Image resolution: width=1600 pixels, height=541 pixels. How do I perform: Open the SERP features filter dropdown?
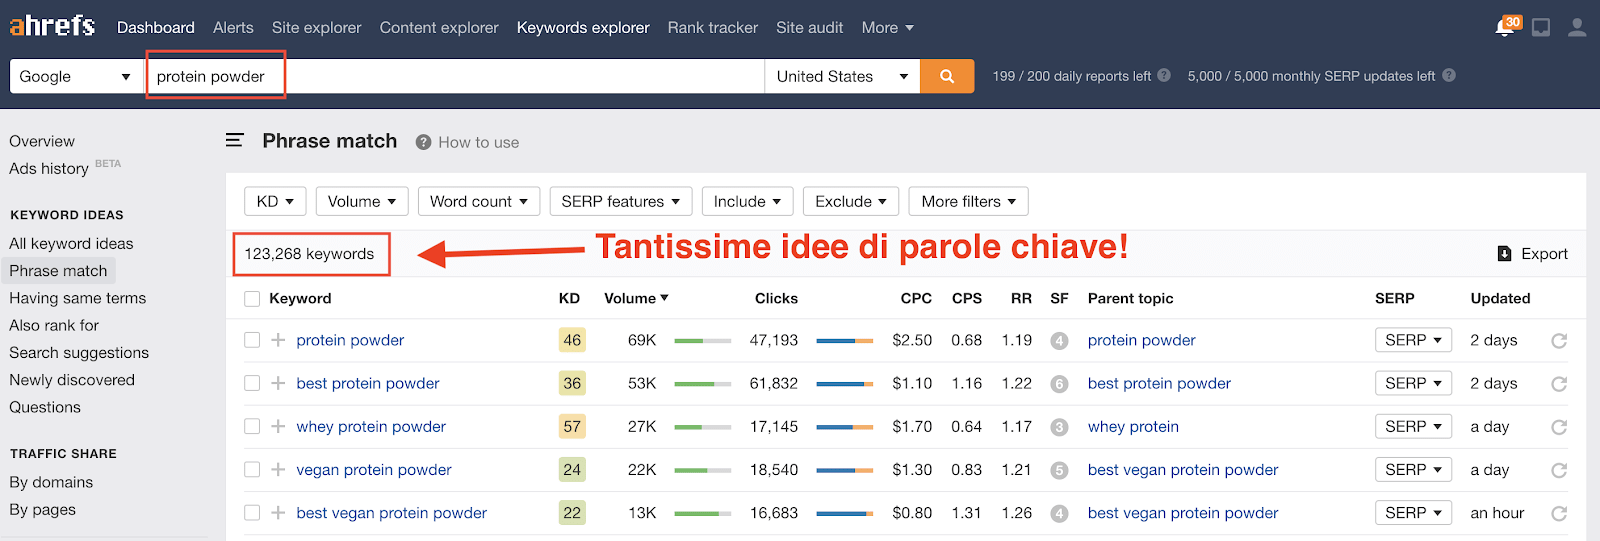click(x=621, y=201)
